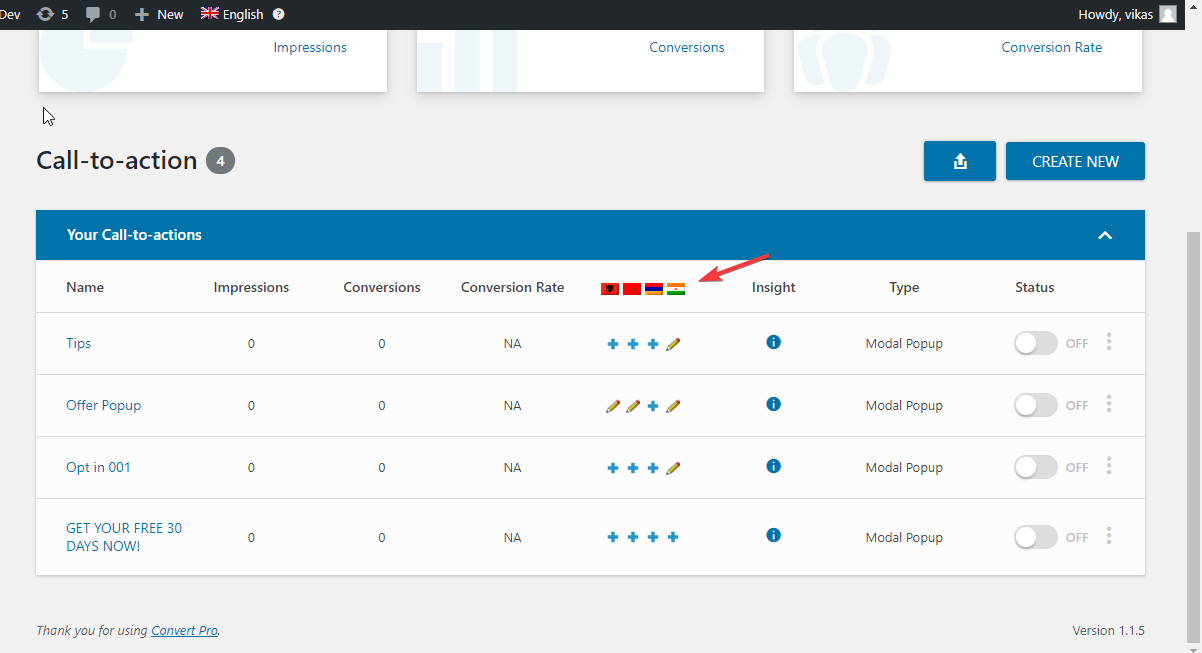1202x653 pixels.
Task: Open the Offer Popup call-to-action
Action: coord(103,405)
